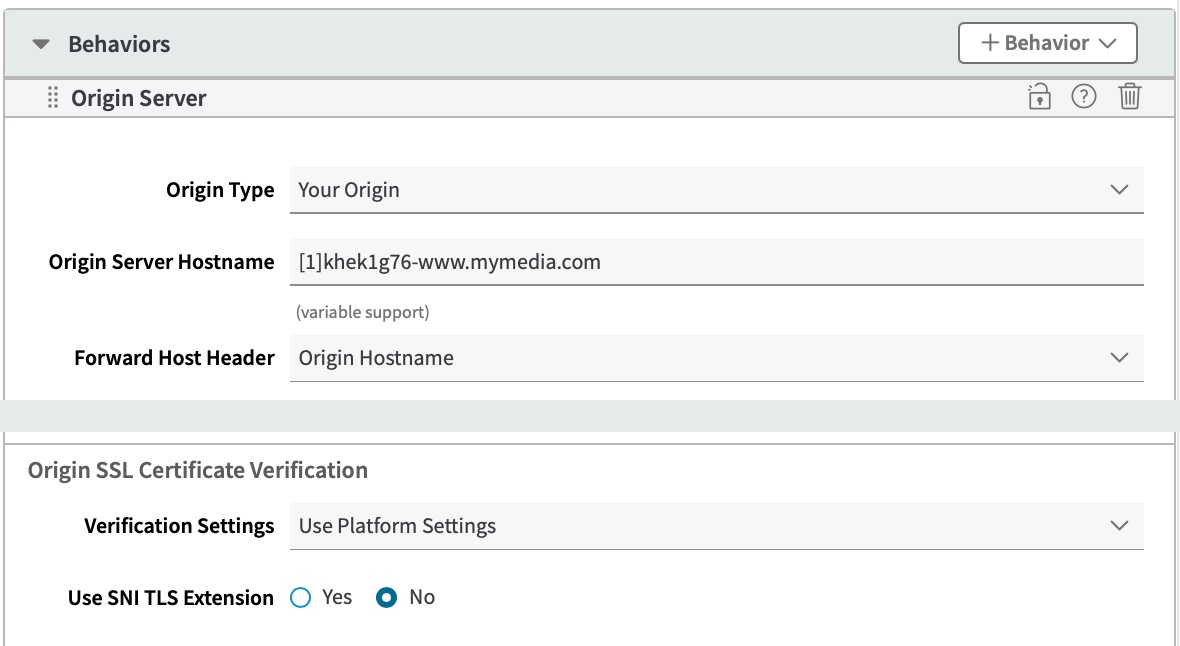Open help for the Origin Server behavior
Screen dimensions: 1180x646
[1084, 97]
